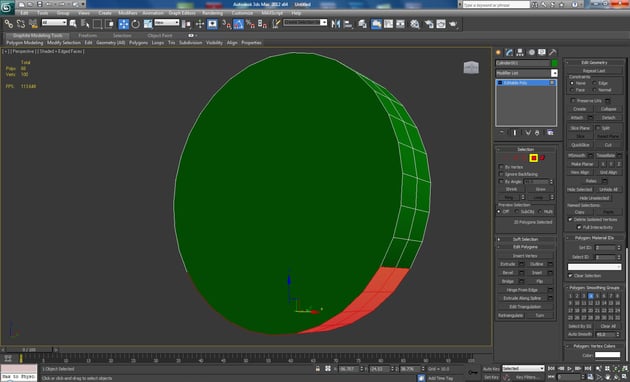The height and width of the screenshot is (382, 630).
Task: Toggle the Preserve UVs checkbox
Action: click(x=573, y=100)
